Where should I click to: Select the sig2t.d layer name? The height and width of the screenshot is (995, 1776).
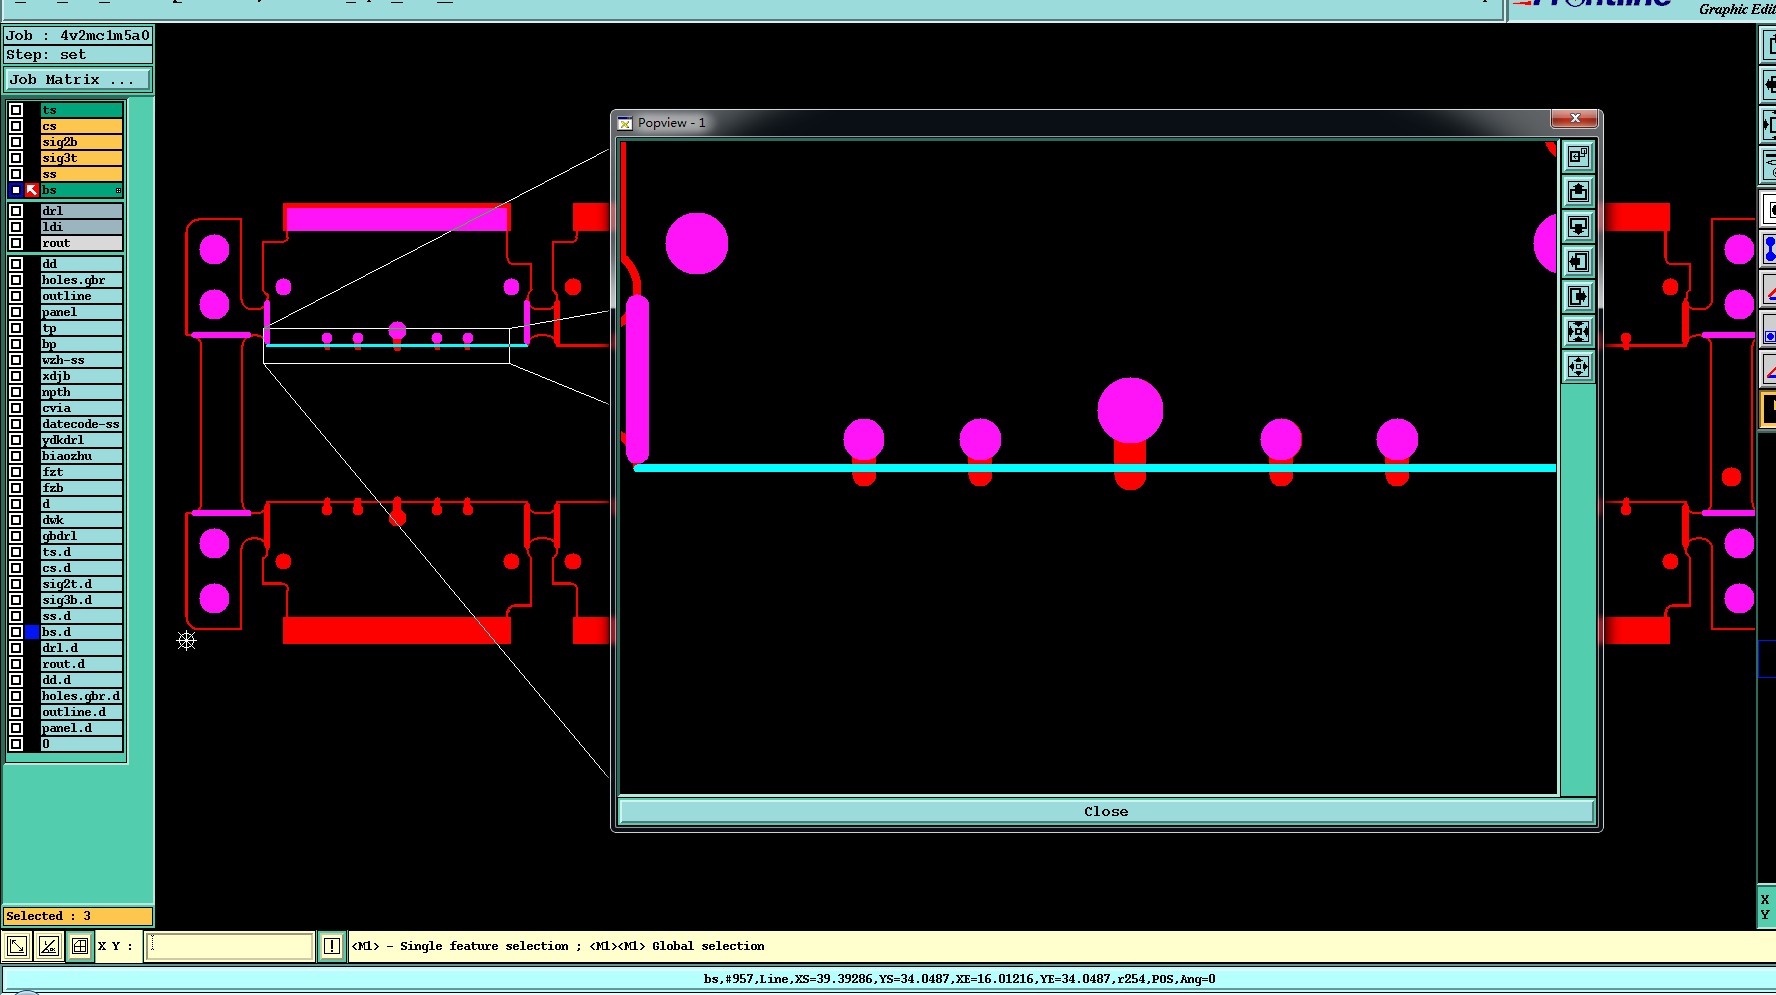[x=81, y=584]
